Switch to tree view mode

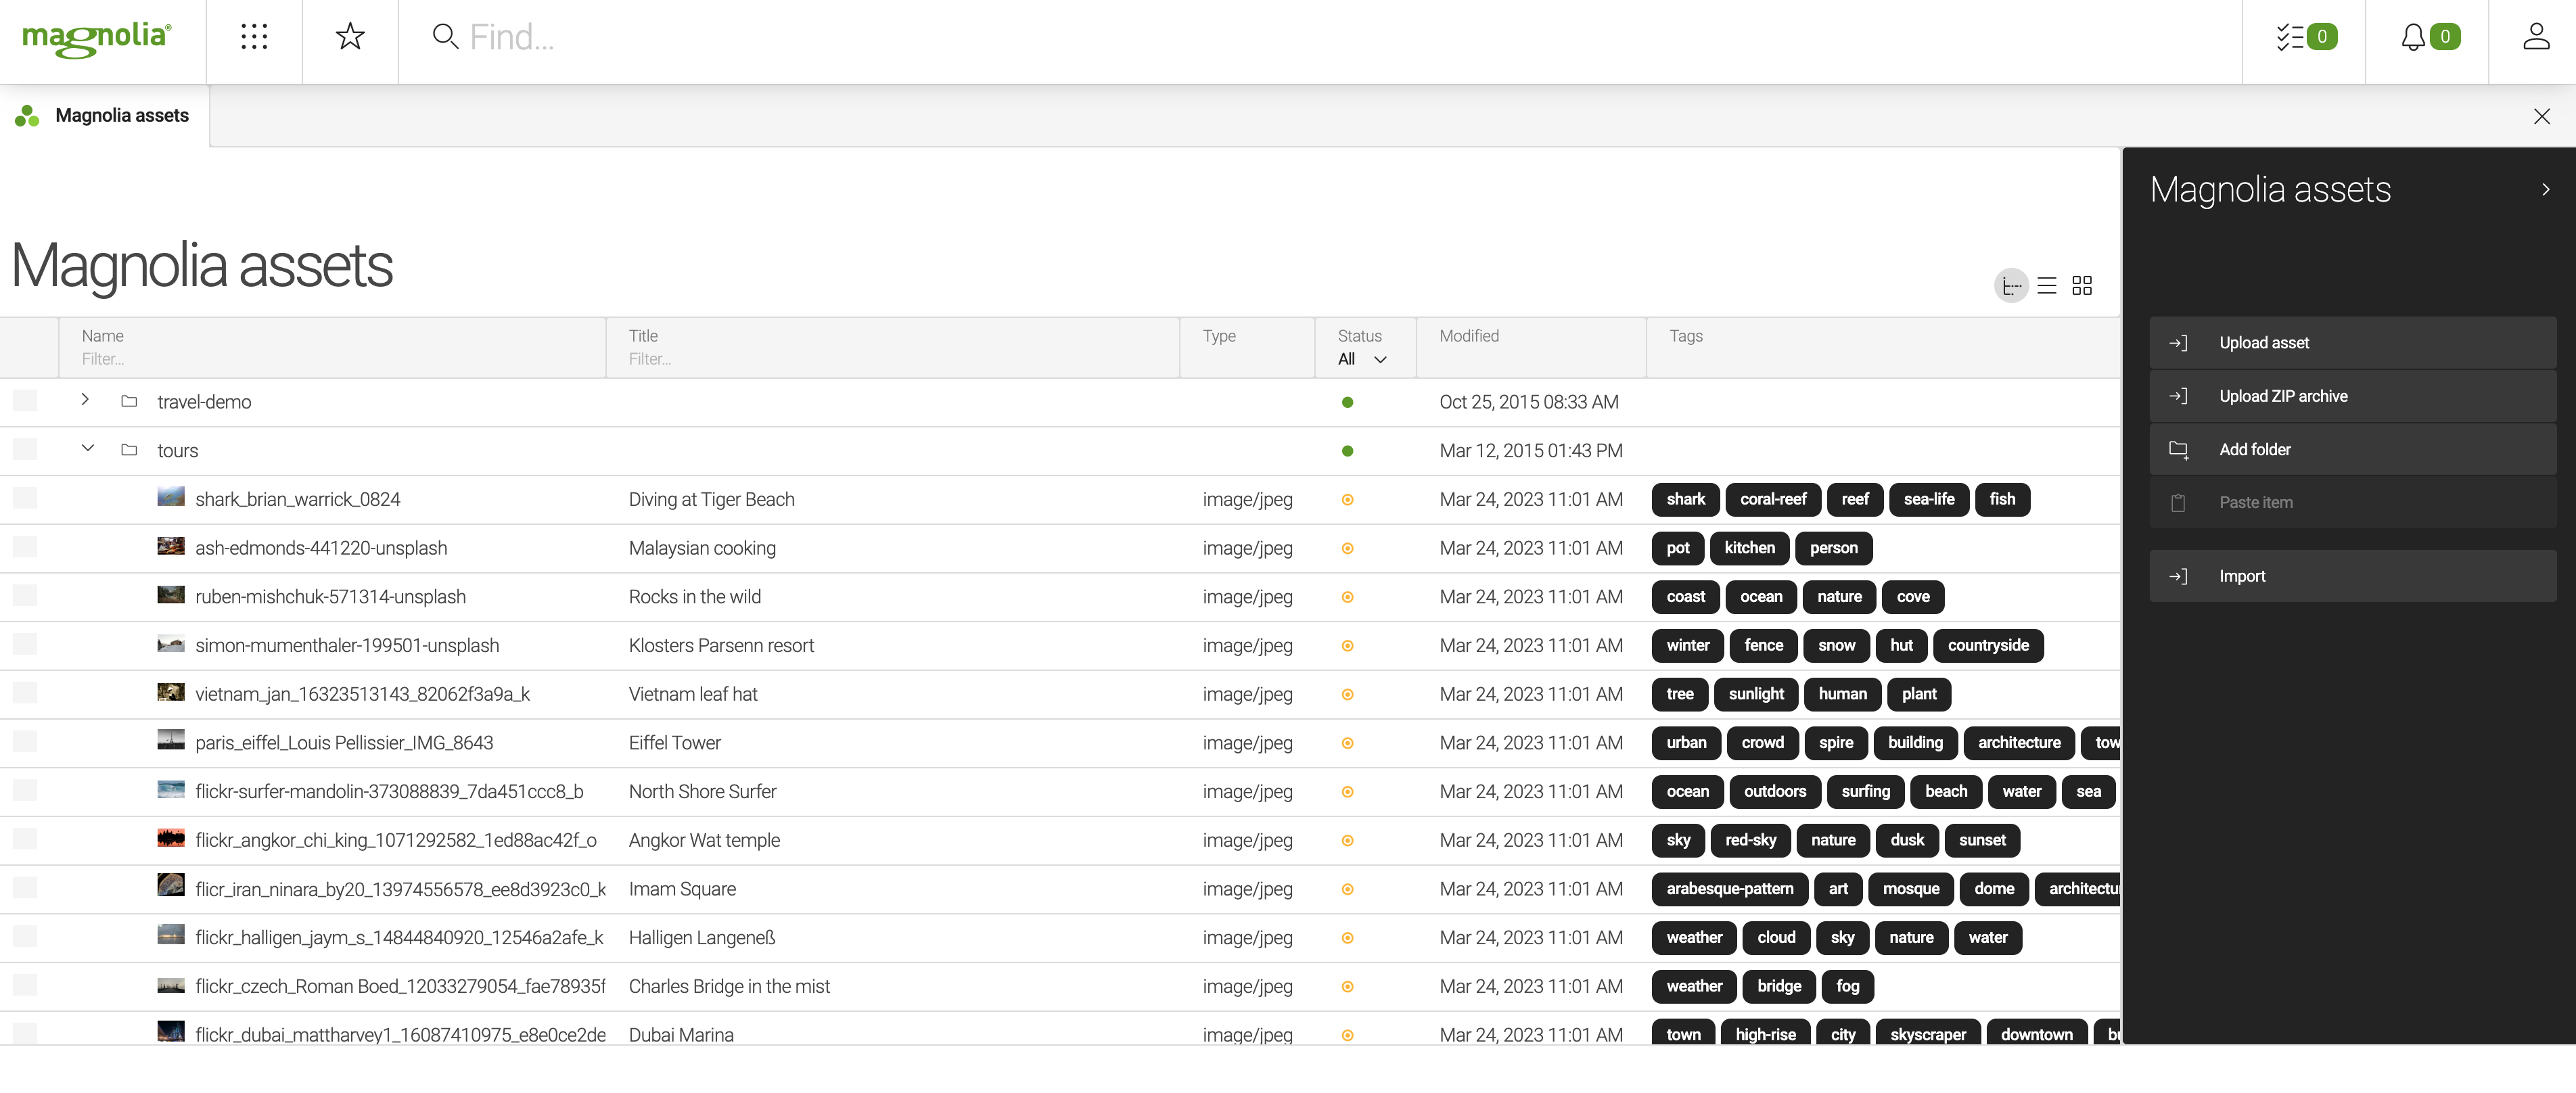(x=2011, y=285)
